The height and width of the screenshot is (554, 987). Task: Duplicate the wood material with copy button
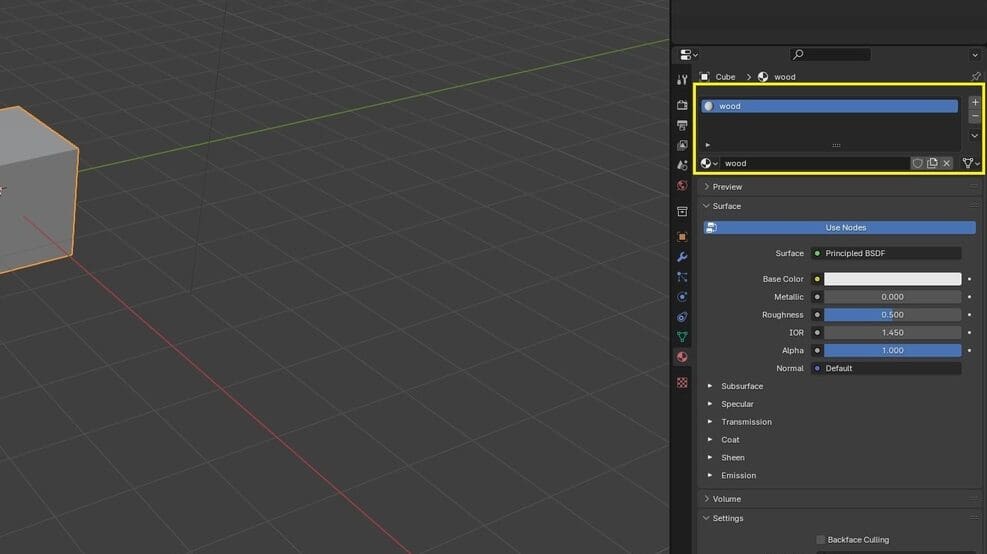(x=932, y=163)
